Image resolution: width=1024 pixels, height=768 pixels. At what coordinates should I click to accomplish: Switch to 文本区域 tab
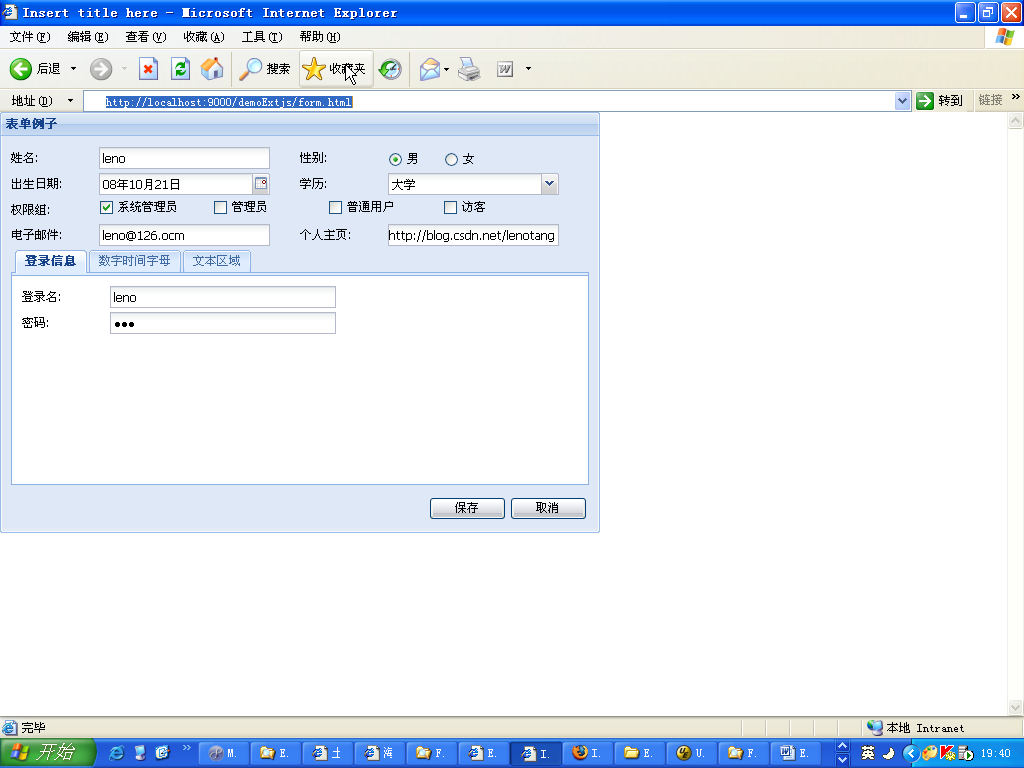click(x=216, y=261)
